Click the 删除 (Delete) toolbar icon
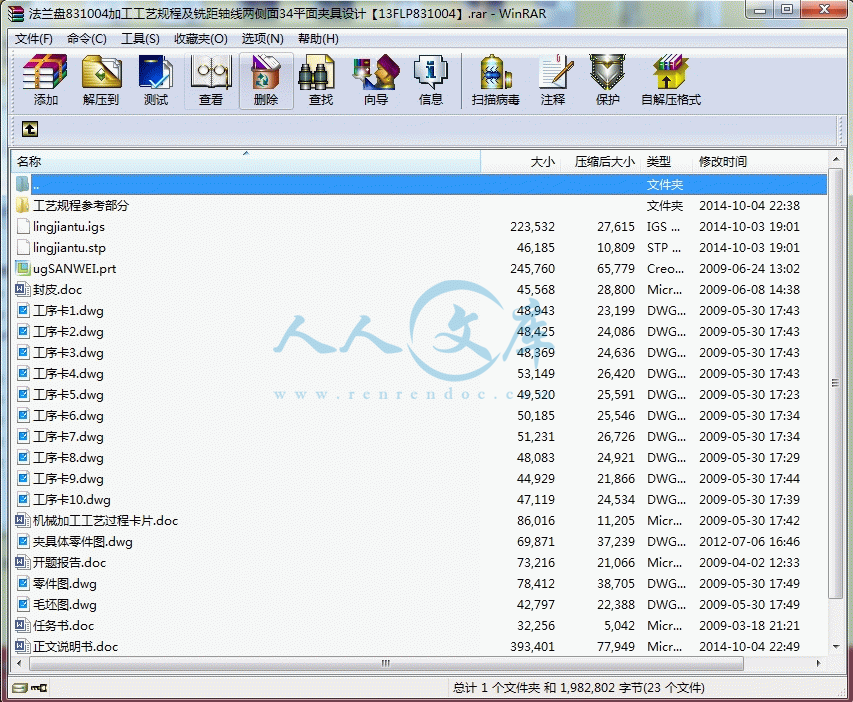The width and height of the screenshot is (853, 702). click(x=266, y=72)
